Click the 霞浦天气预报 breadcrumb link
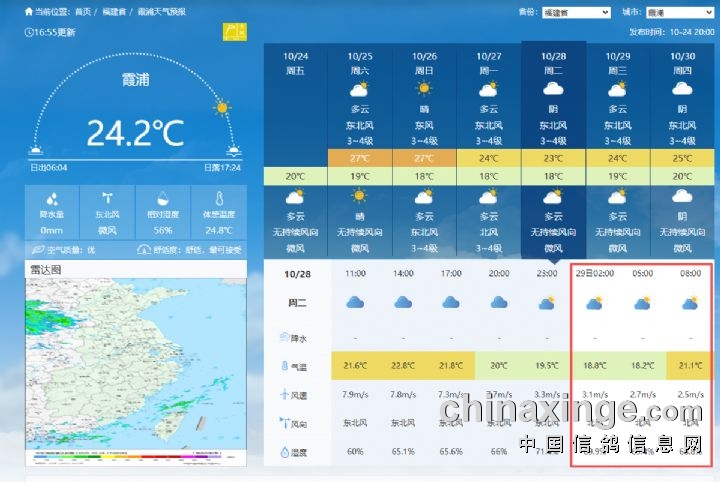The height and width of the screenshot is (482, 720). (x=165, y=12)
